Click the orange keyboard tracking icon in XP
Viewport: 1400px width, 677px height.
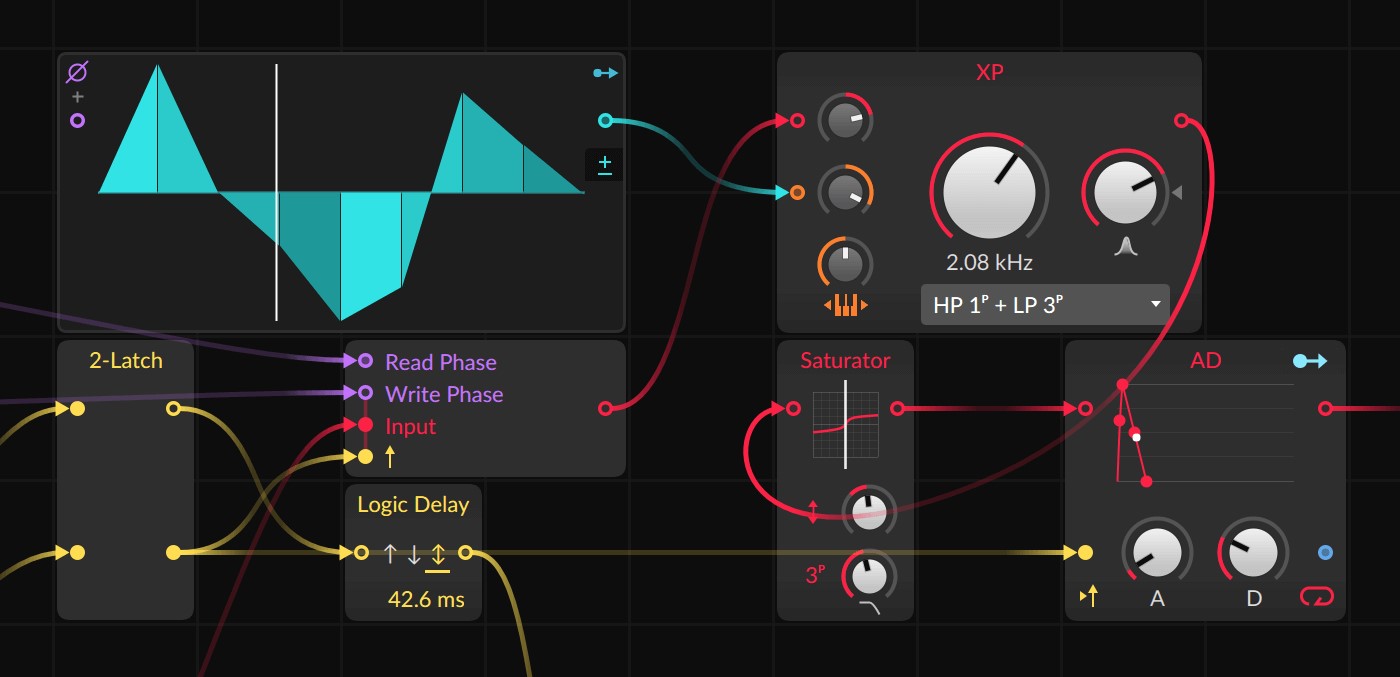pos(845,306)
